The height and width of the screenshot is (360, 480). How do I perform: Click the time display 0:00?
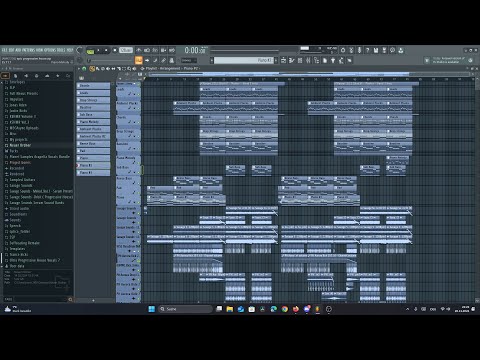pyautogui.click(x=195, y=50)
